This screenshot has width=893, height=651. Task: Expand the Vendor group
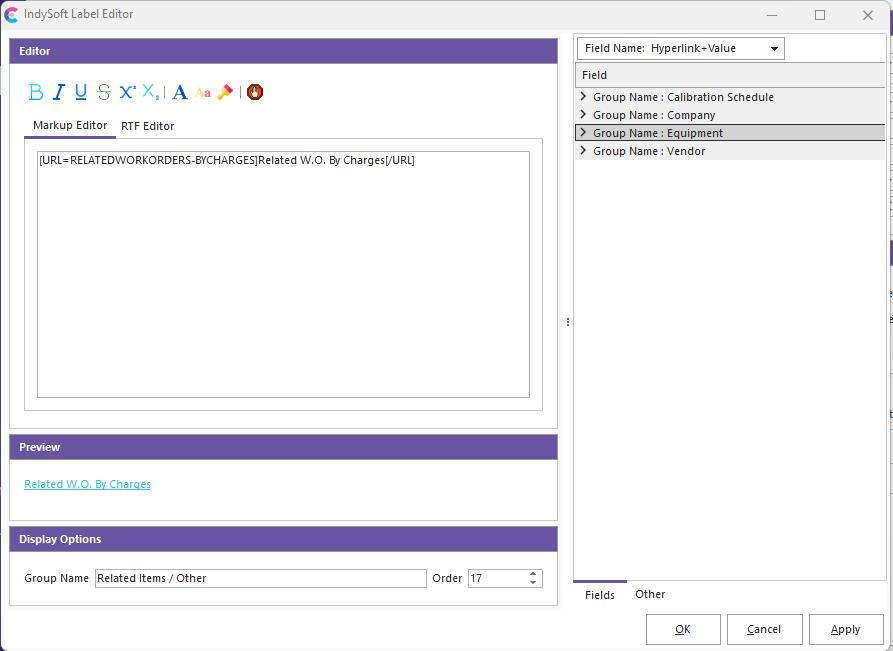point(583,151)
